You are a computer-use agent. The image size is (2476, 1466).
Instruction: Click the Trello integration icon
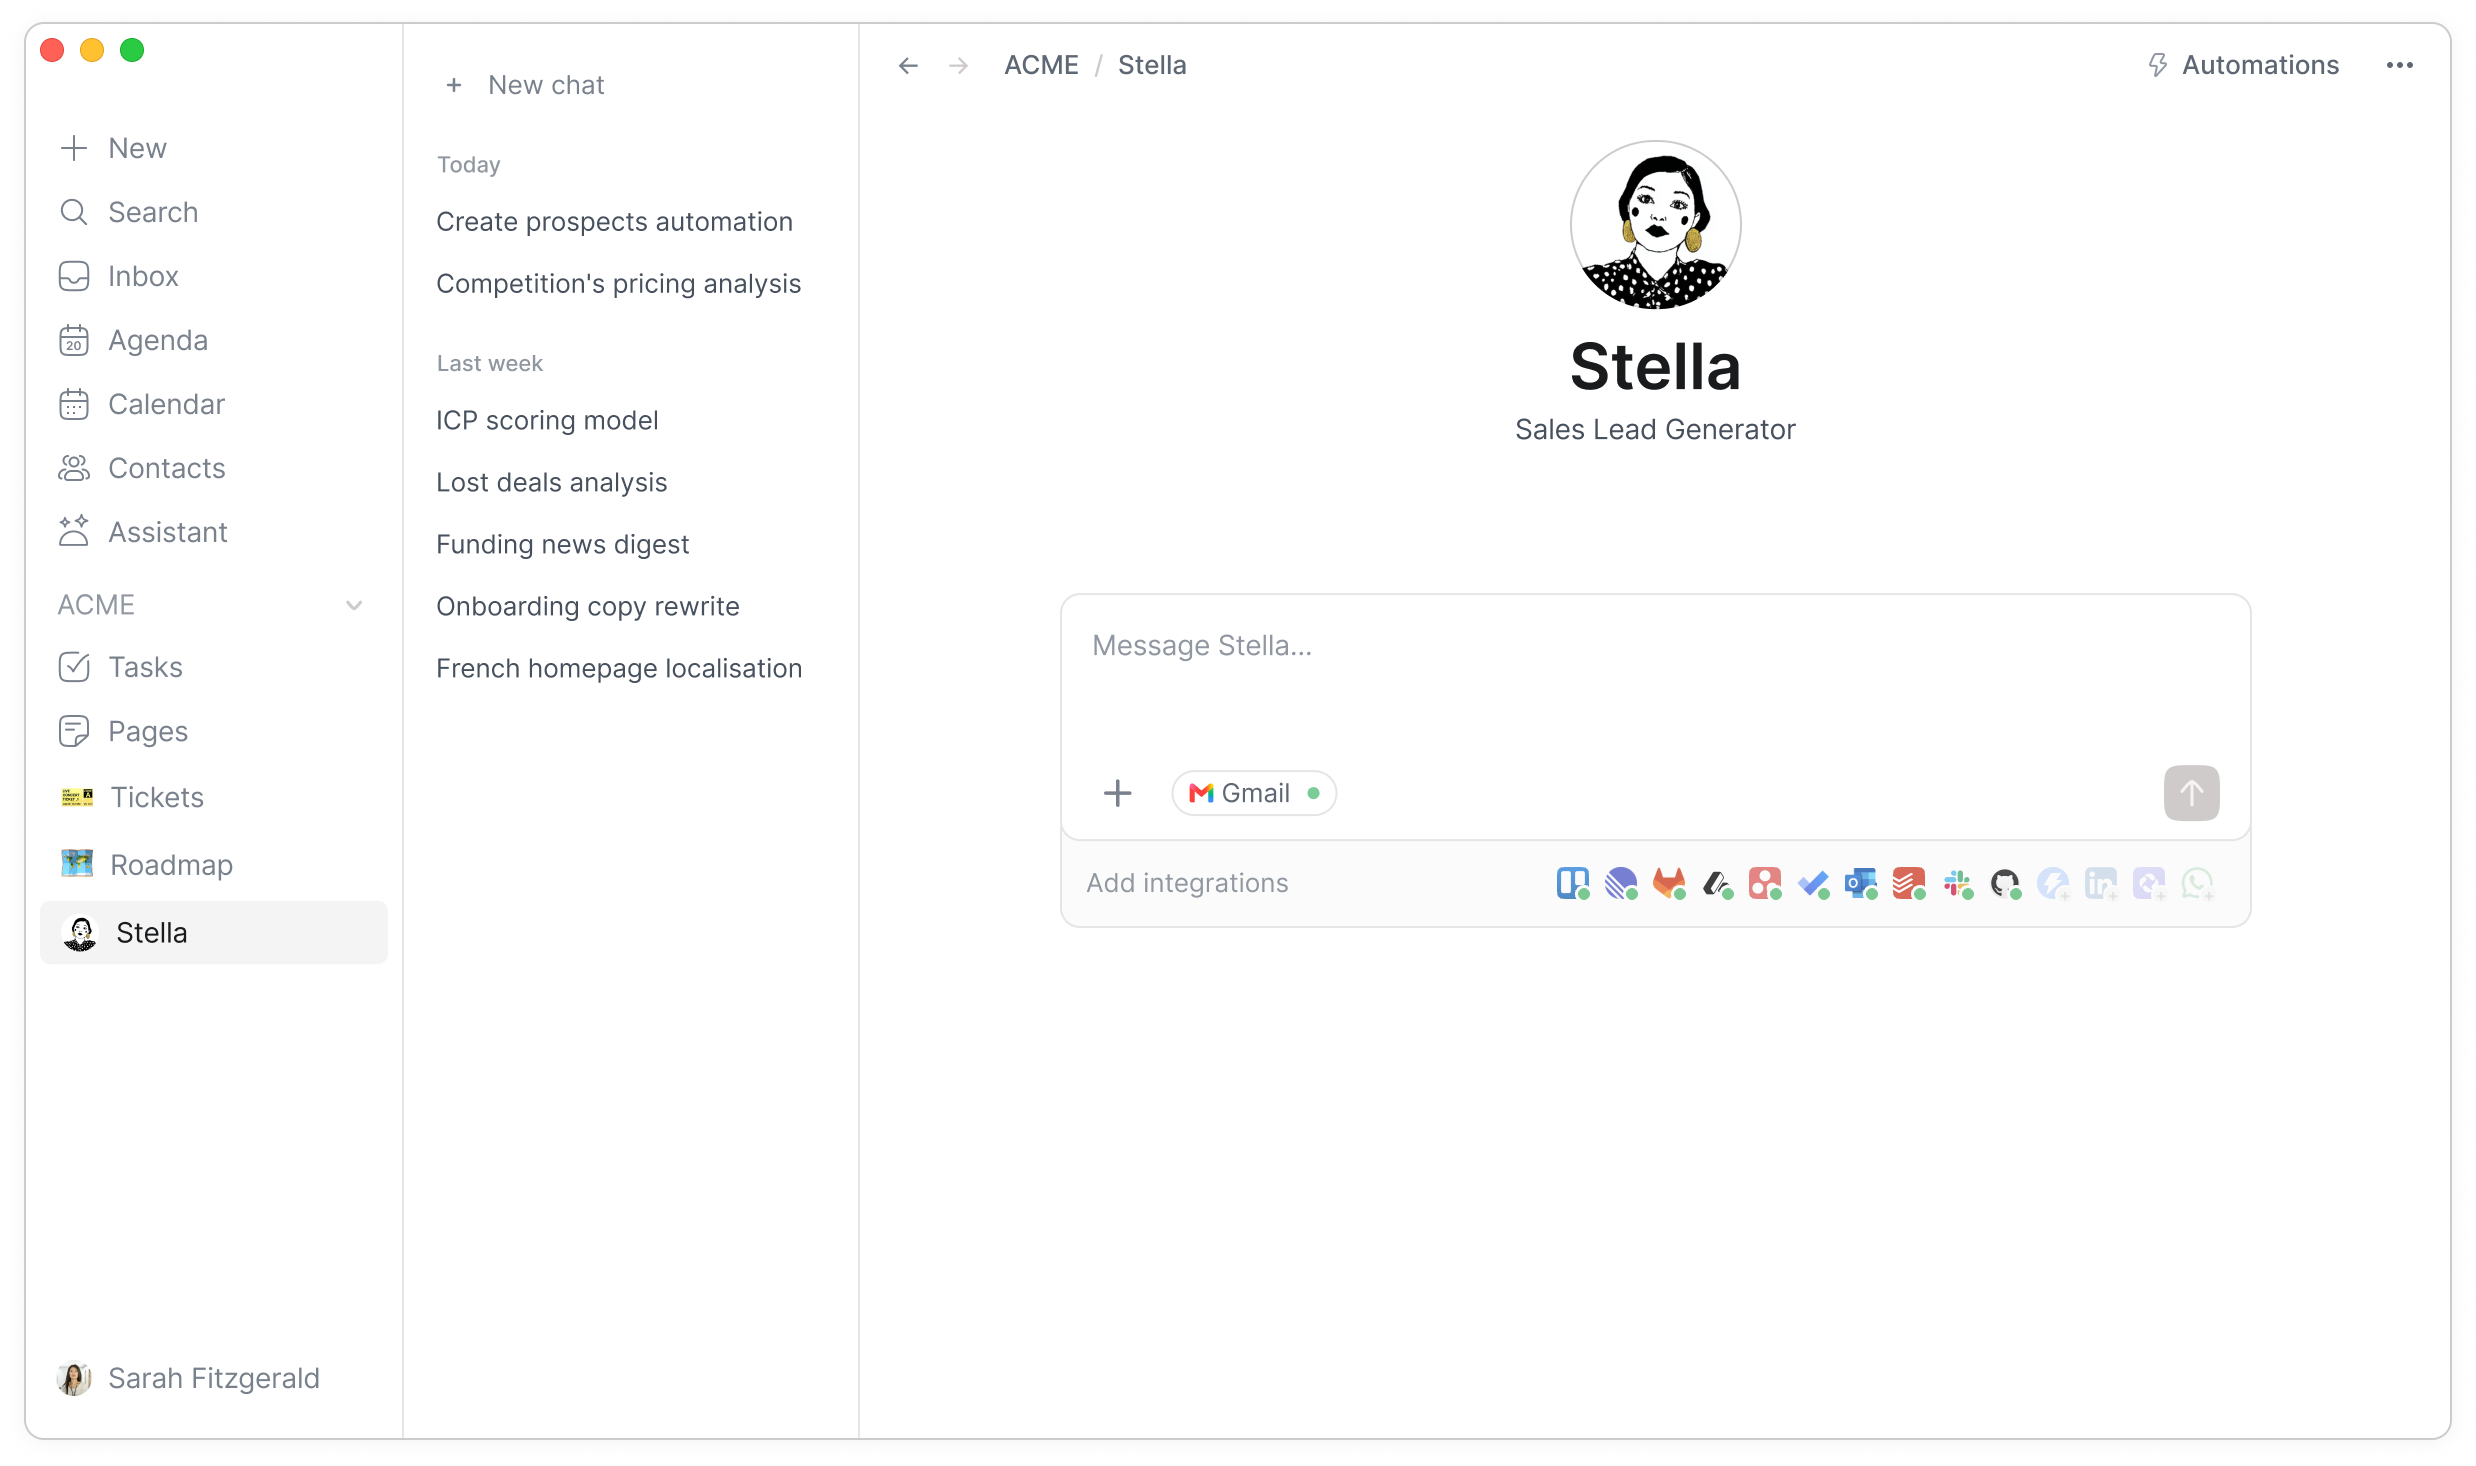[x=1572, y=883]
